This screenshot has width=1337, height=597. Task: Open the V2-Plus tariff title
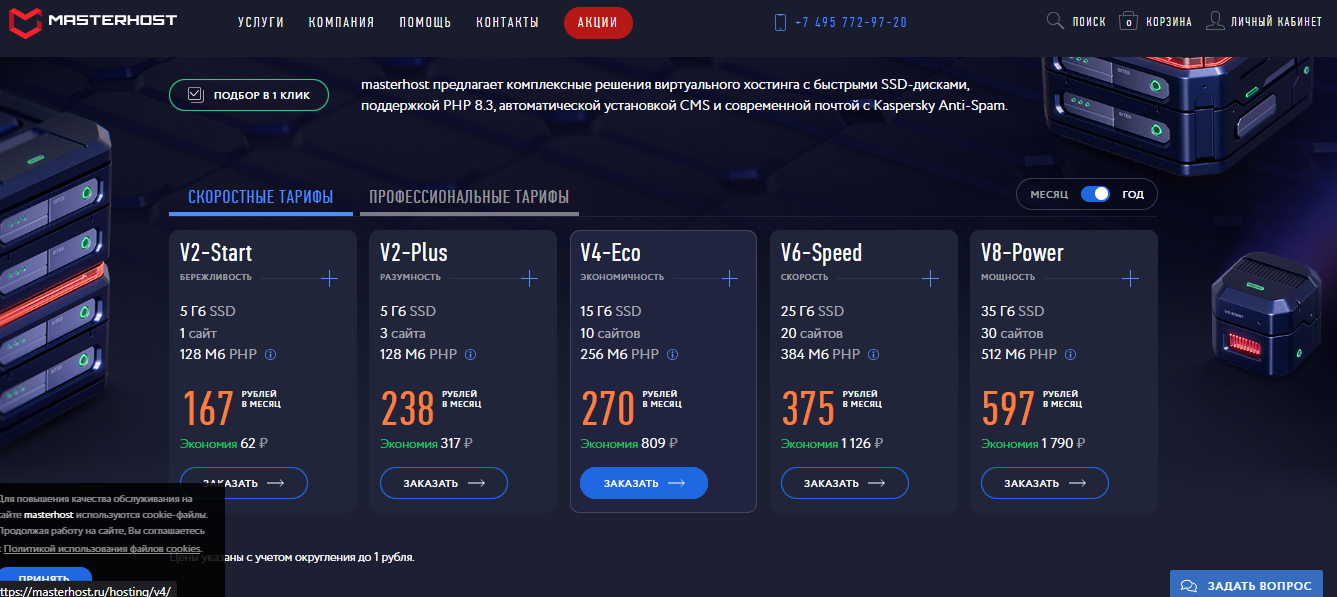(x=414, y=252)
